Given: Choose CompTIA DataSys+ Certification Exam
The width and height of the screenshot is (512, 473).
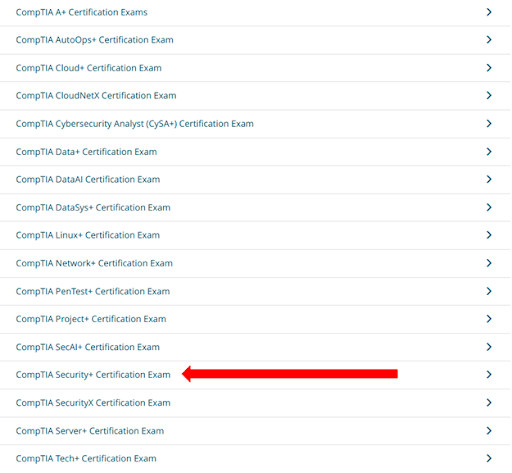Looking at the screenshot, I should coord(93,208).
